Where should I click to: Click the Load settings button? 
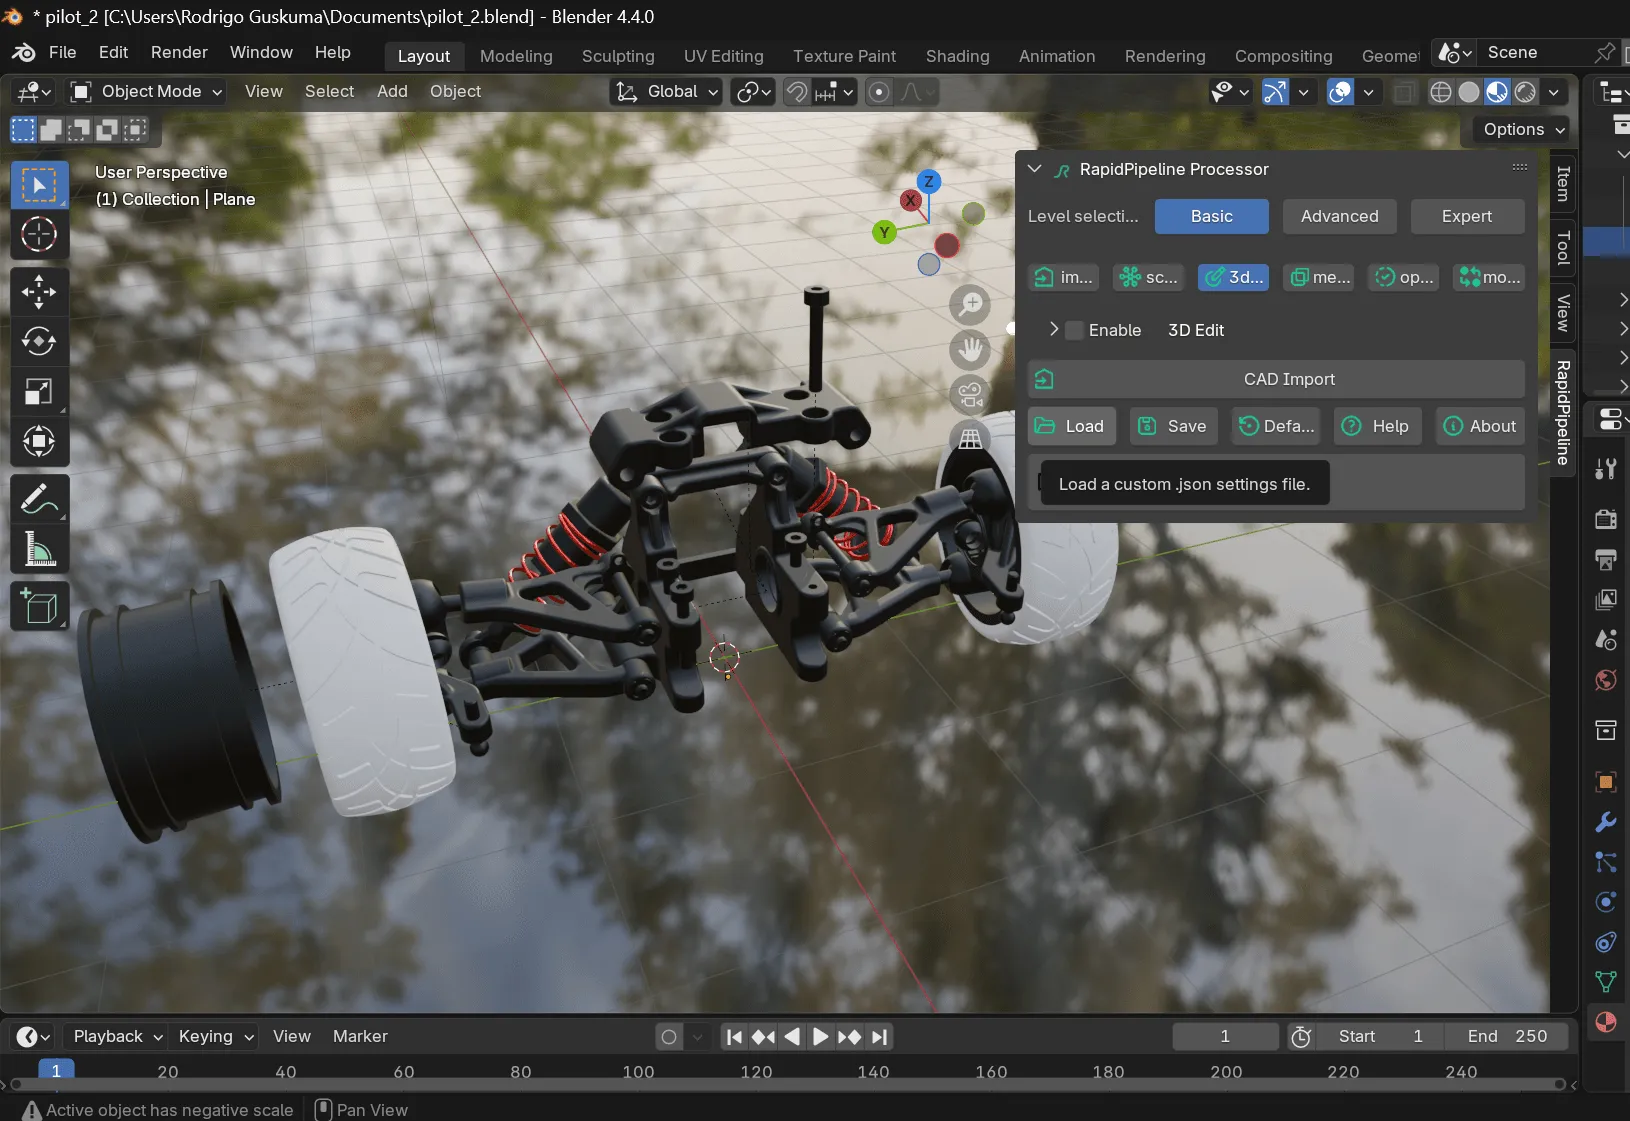tap(1070, 426)
